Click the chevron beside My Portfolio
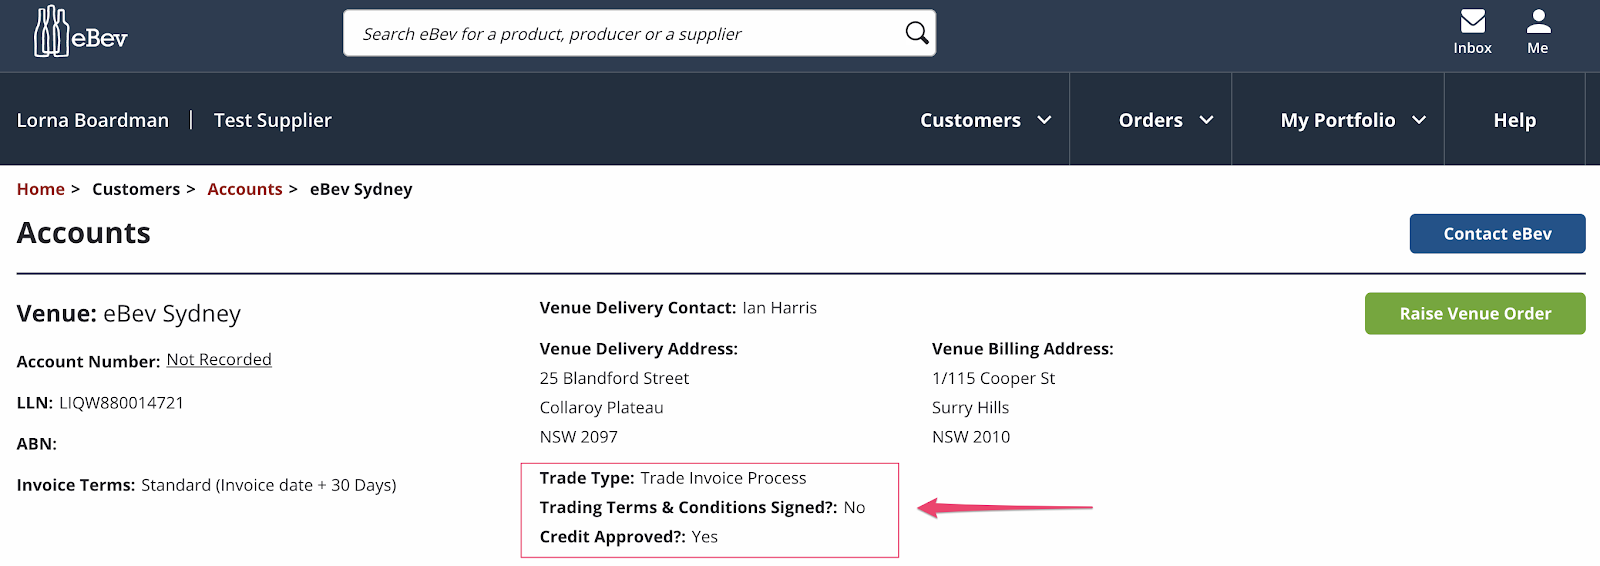 click(x=1418, y=120)
